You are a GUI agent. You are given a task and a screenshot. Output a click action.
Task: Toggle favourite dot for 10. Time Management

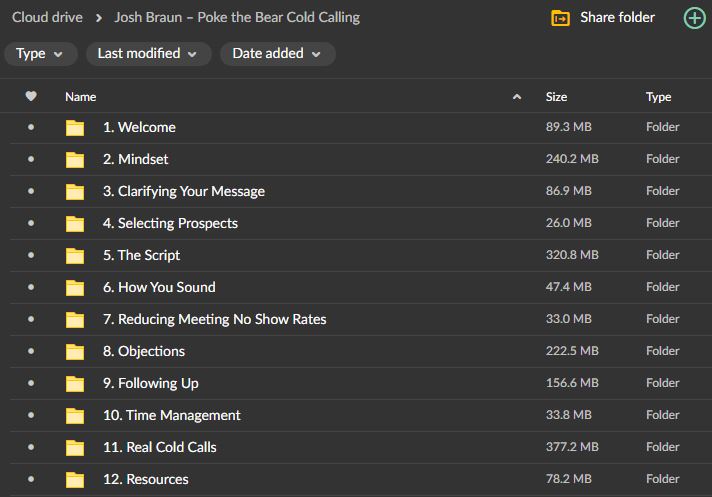click(31, 415)
